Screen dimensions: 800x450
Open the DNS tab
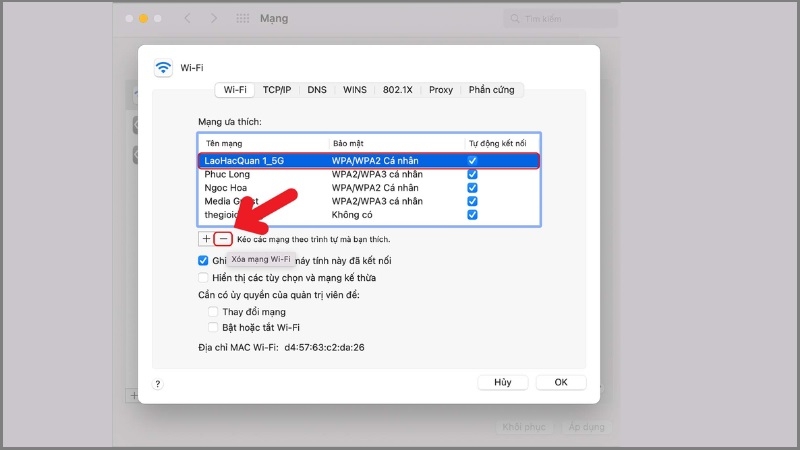click(317, 90)
